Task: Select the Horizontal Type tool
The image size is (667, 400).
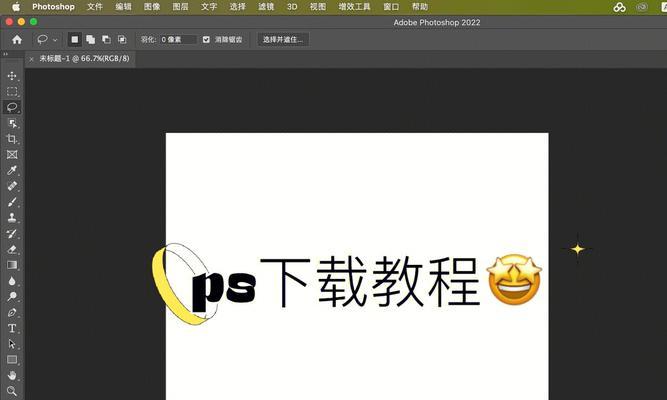Action: click(12, 328)
